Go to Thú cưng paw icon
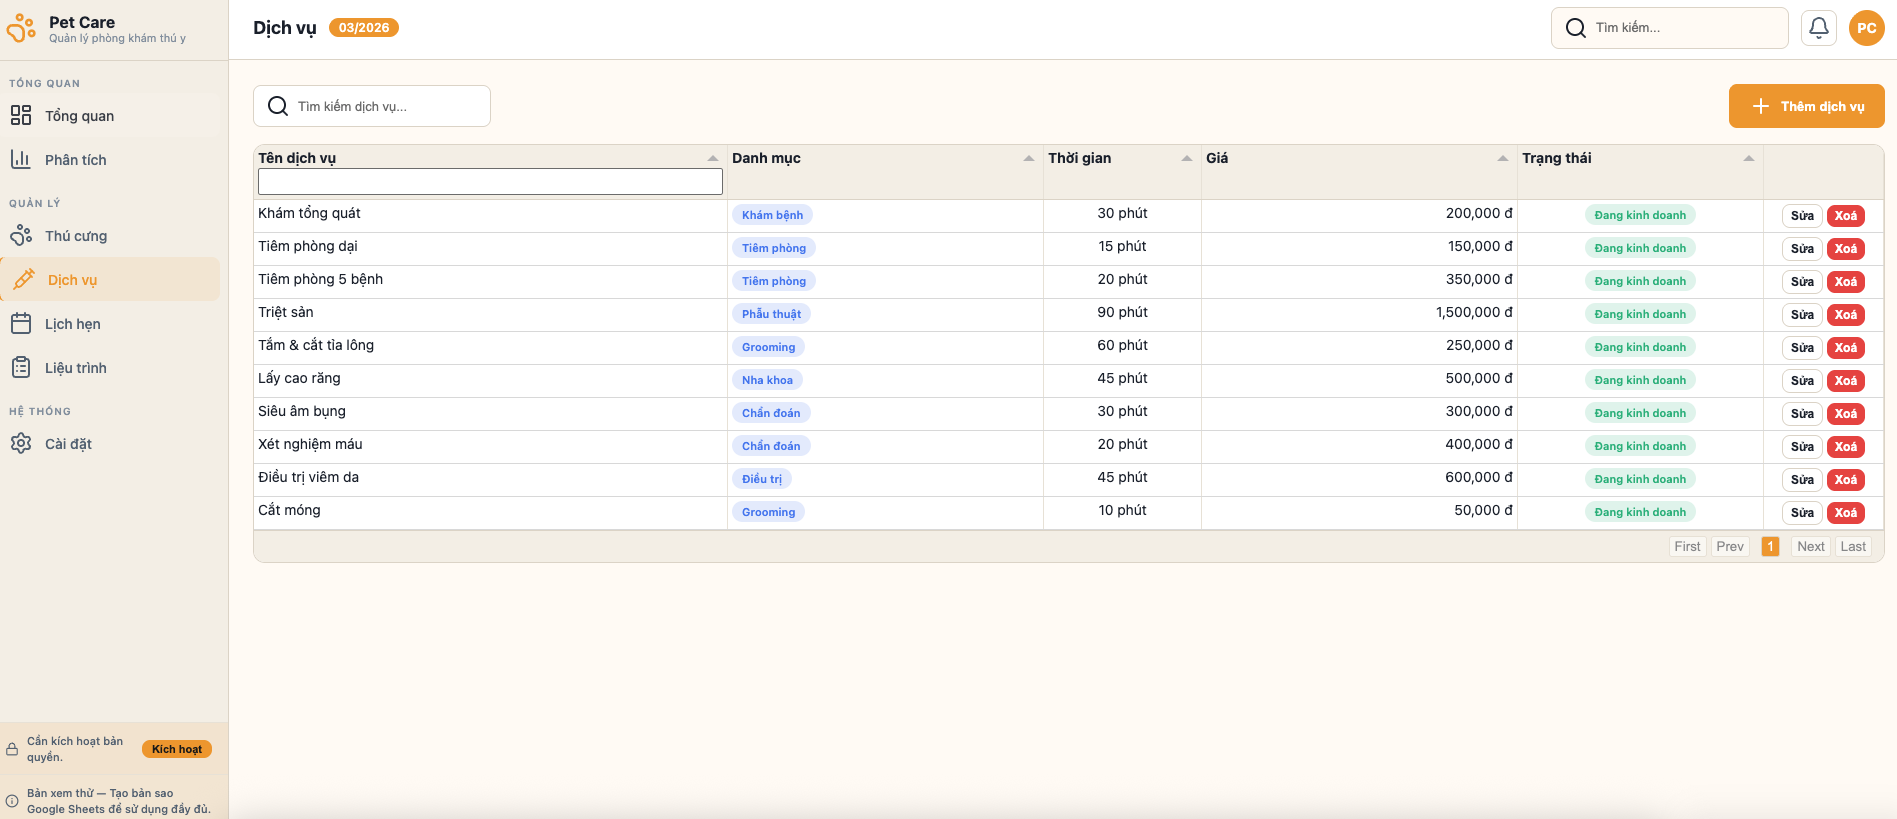The height and width of the screenshot is (819, 1897). (x=21, y=236)
